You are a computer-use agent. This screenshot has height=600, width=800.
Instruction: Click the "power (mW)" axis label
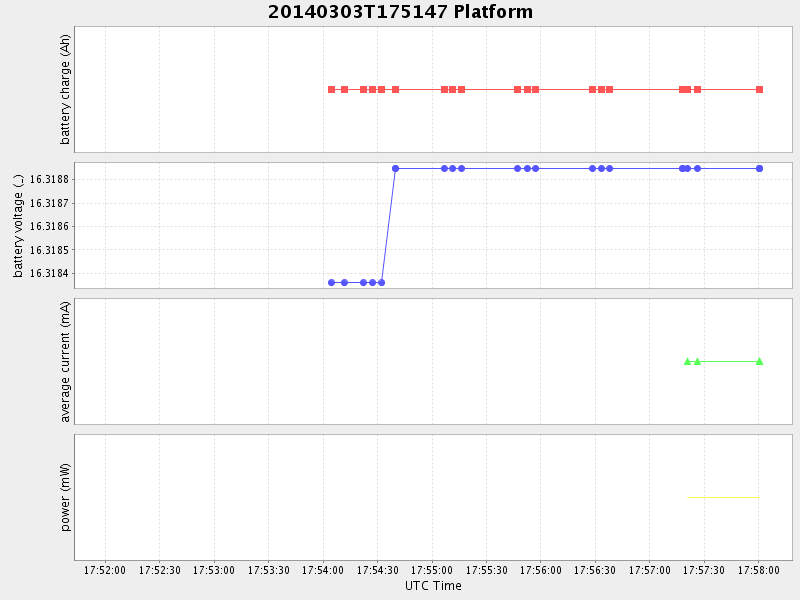66,497
